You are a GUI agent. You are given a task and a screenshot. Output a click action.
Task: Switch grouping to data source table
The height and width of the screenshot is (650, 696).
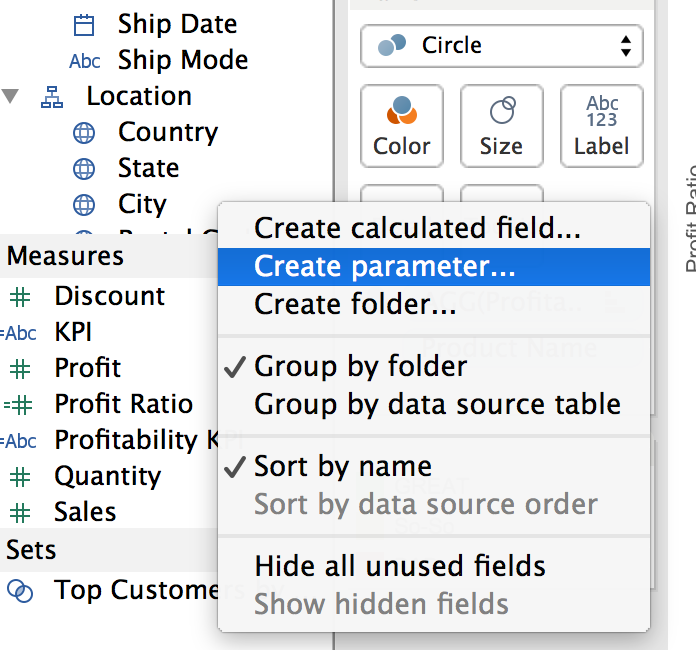pos(437,405)
